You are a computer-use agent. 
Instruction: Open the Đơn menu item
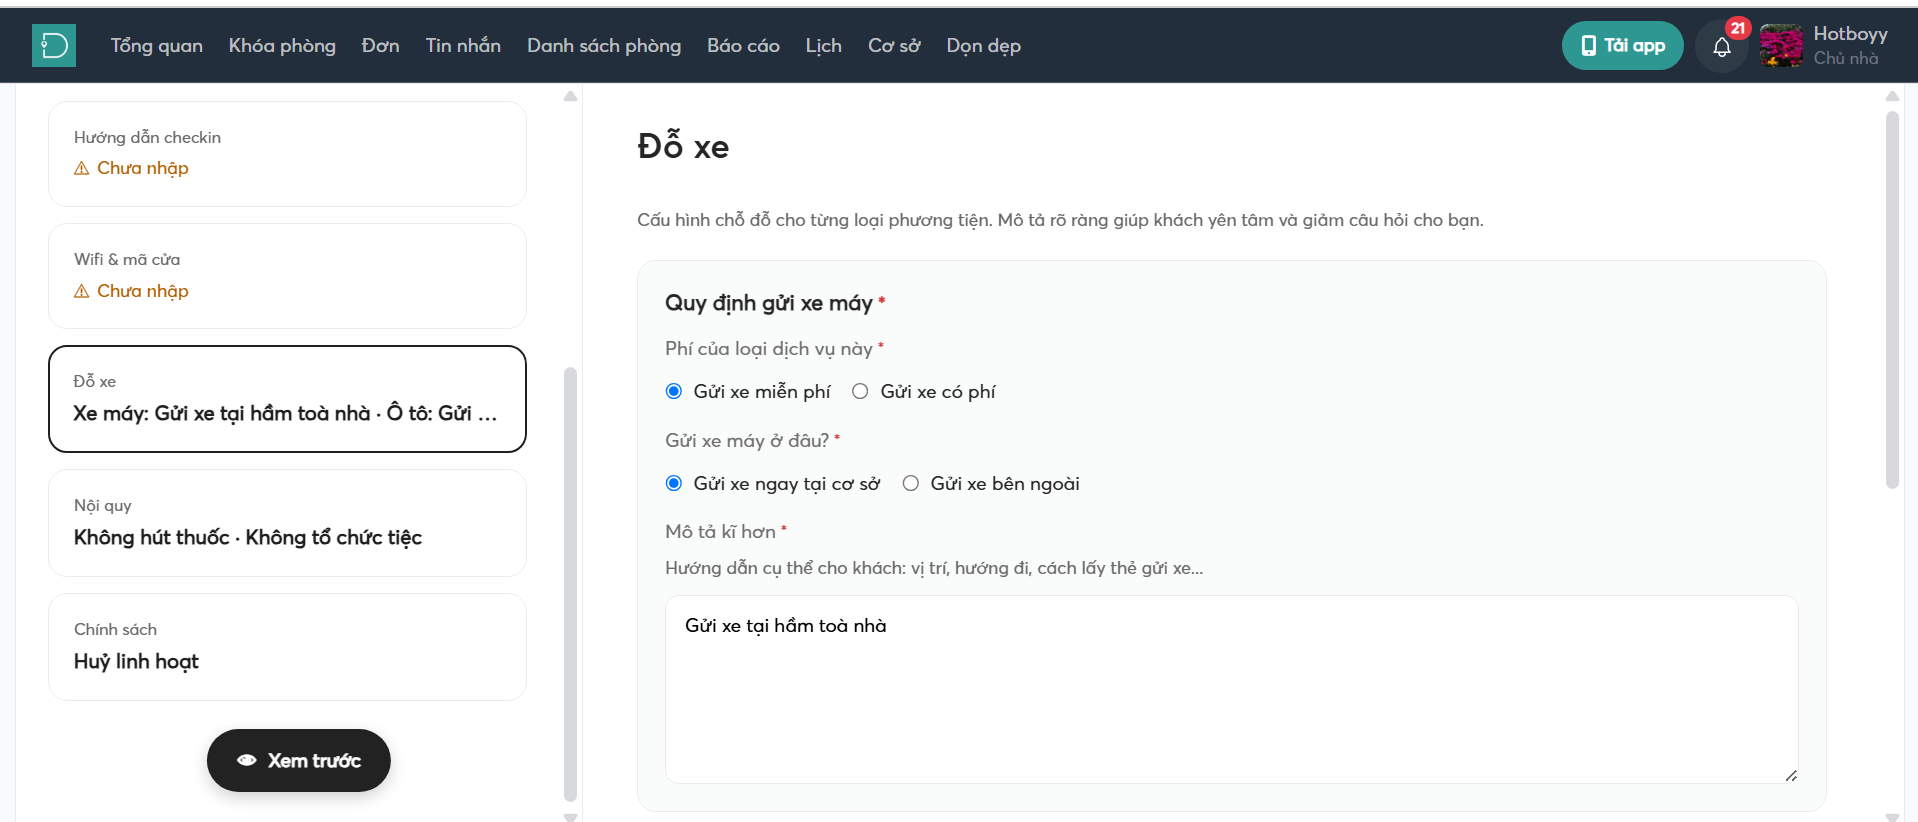coord(381,46)
